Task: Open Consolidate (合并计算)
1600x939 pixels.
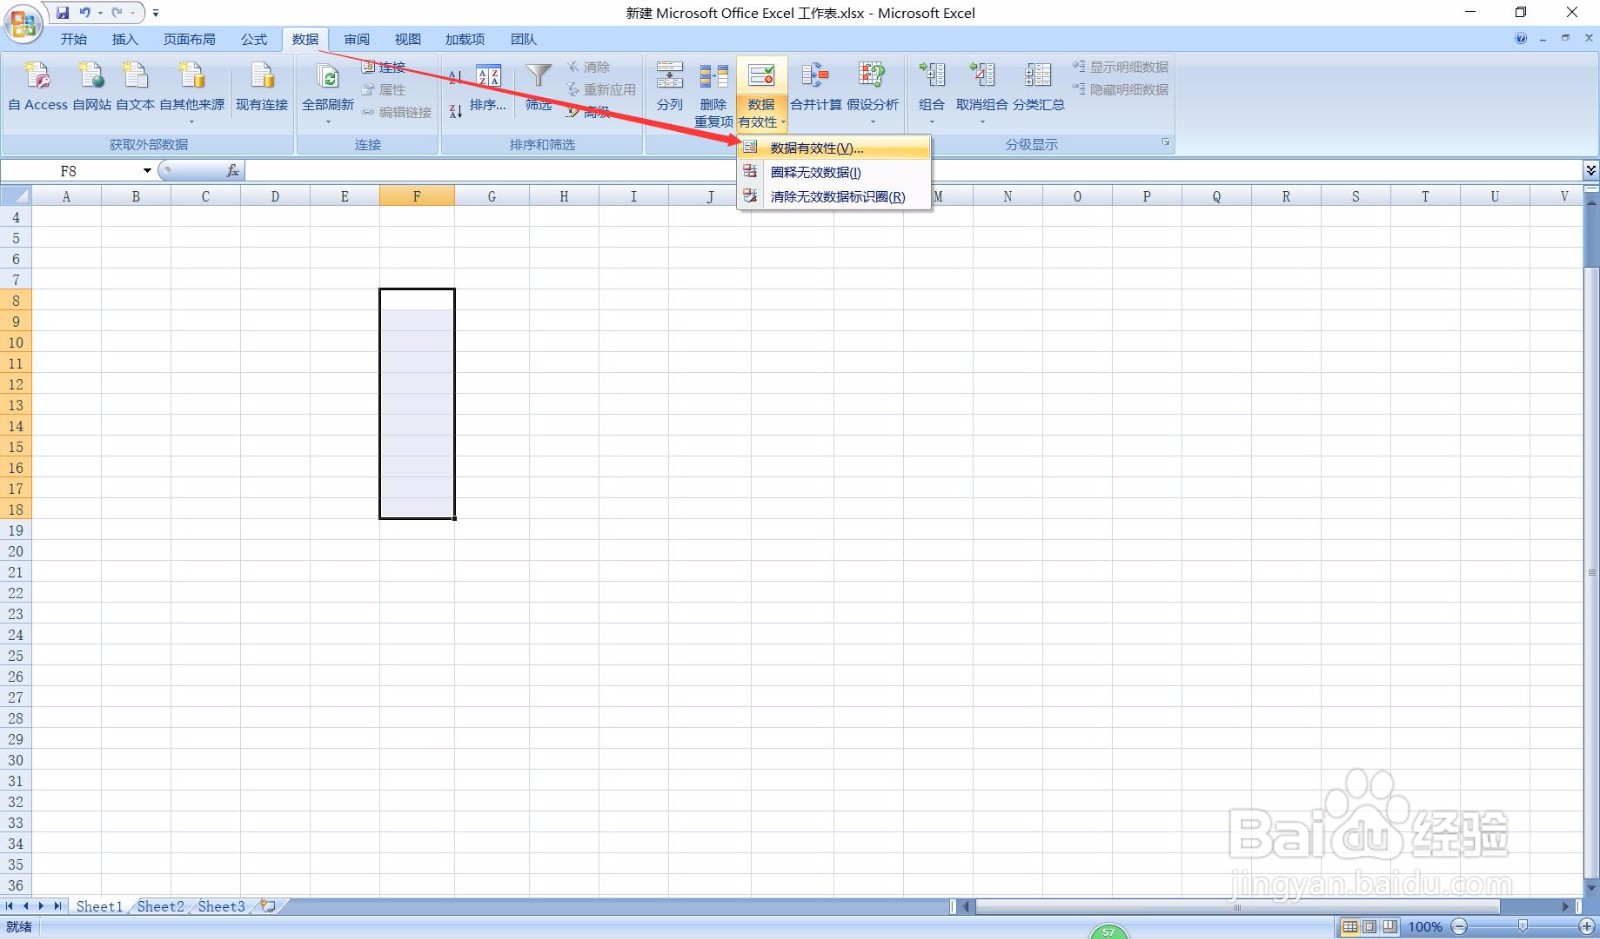Action: [x=816, y=87]
